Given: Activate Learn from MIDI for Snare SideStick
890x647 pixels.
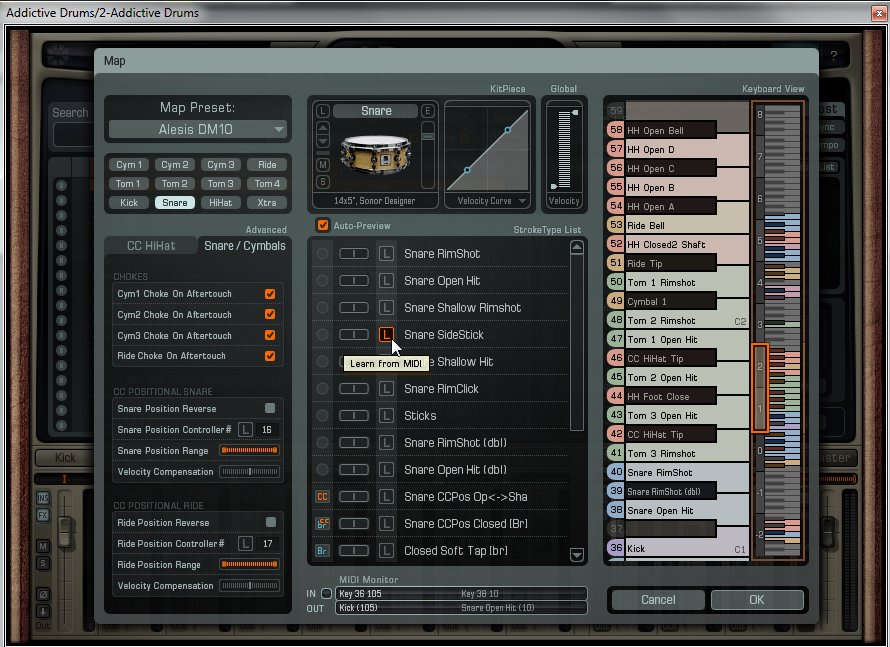Looking at the screenshot, I should (x=387, y=335).
